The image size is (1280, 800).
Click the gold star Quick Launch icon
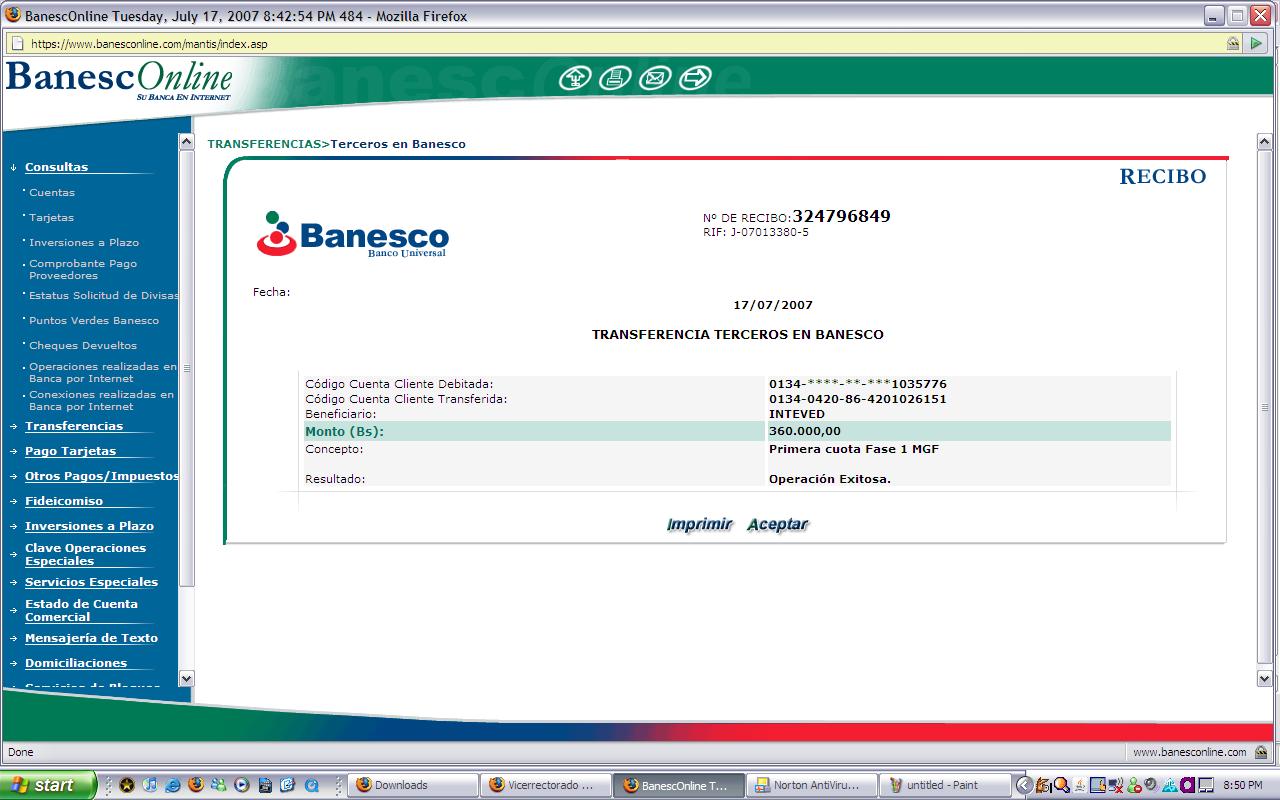click(127, 785)
